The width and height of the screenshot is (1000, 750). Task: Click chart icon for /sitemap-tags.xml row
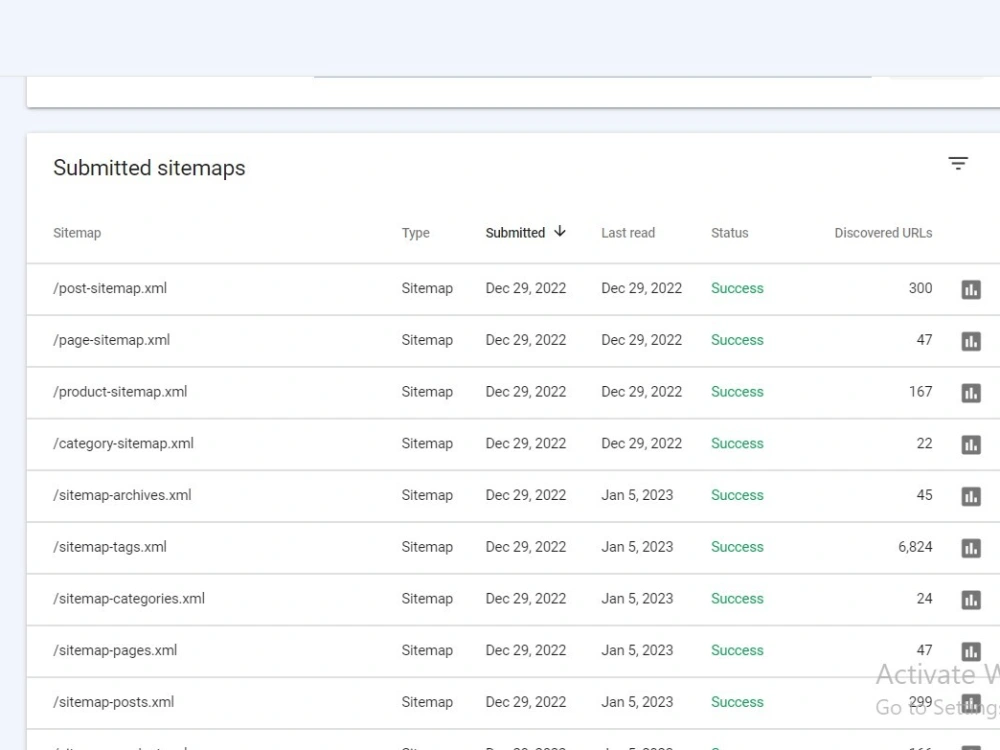971,548
